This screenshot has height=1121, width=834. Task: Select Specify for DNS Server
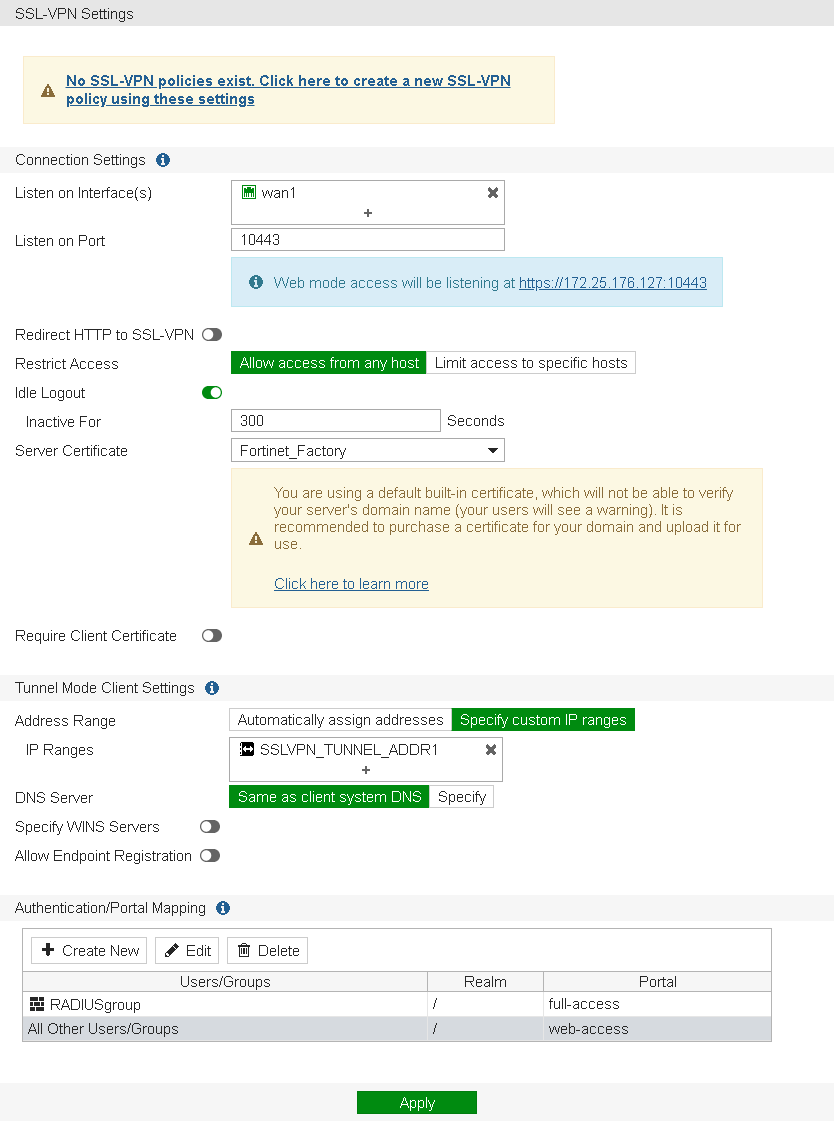462,797
